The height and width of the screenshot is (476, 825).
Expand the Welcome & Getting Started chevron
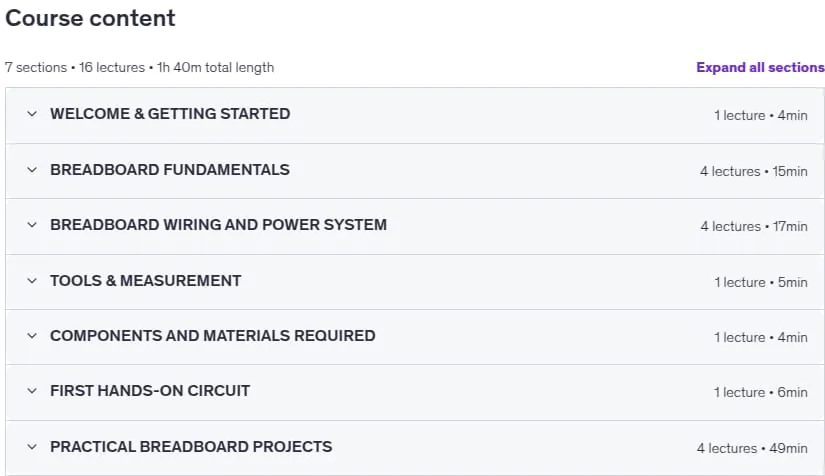(32, 114)
